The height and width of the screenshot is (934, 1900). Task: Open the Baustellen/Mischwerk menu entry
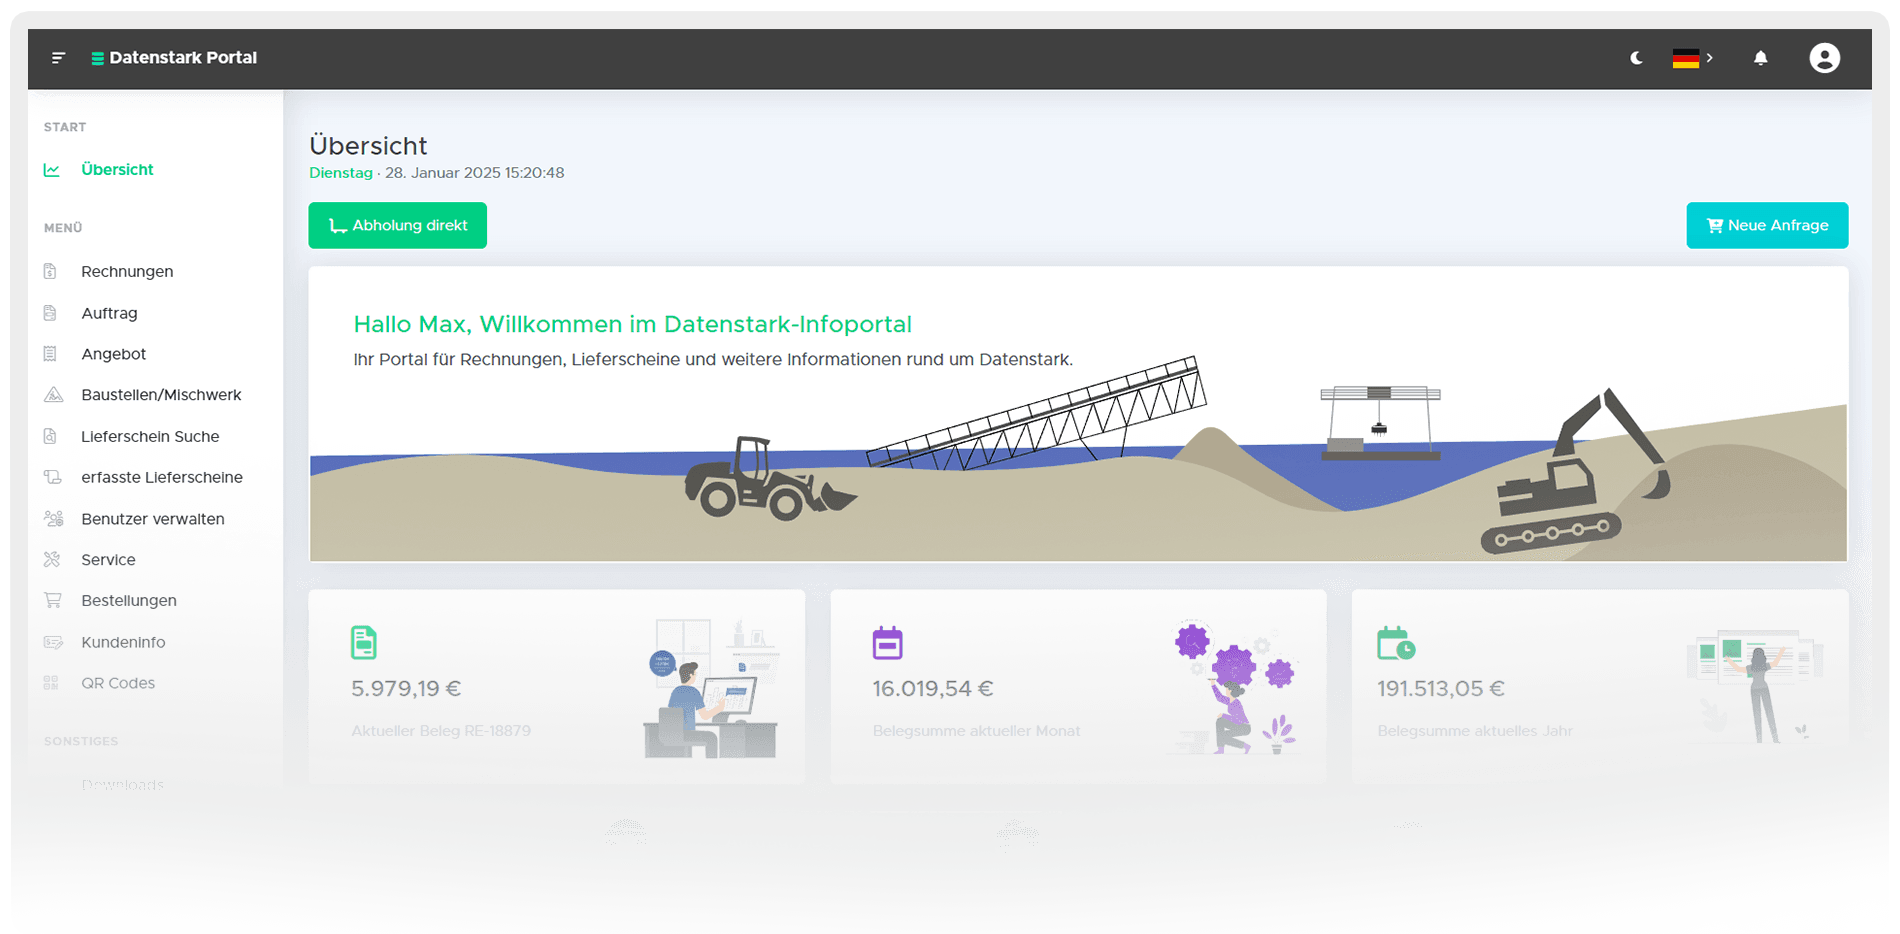coord(161,395)
